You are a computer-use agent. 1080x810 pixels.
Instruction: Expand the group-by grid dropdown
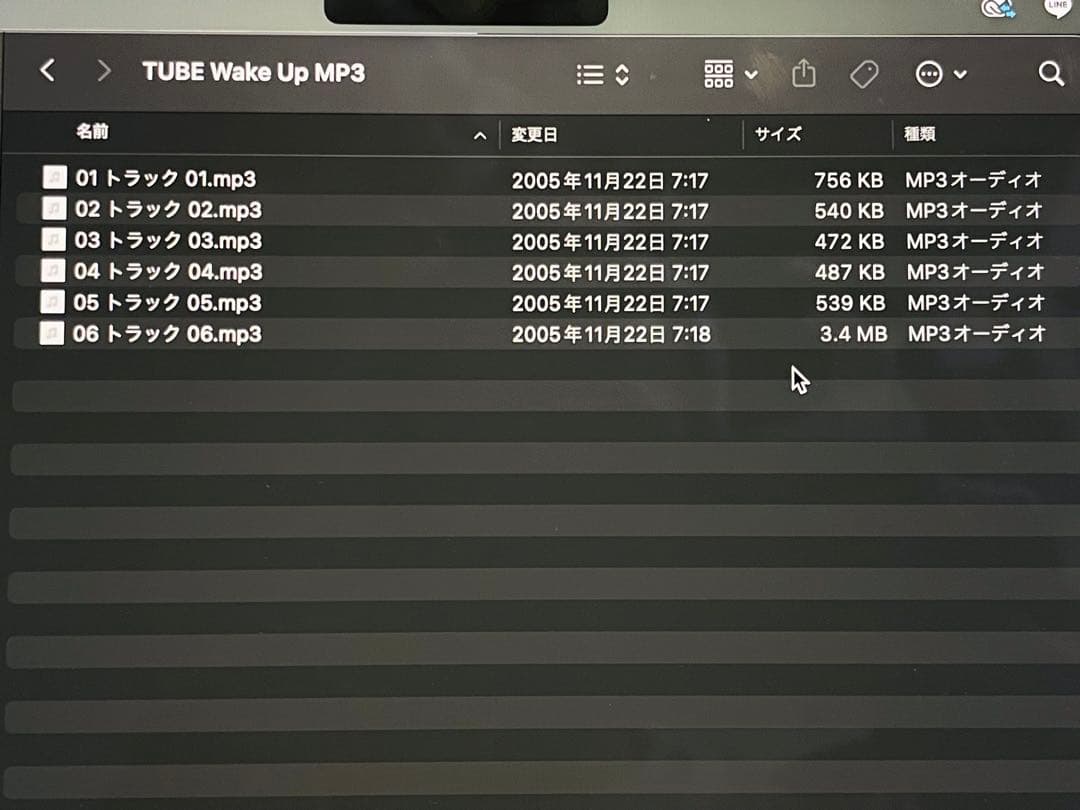point(730,74)
